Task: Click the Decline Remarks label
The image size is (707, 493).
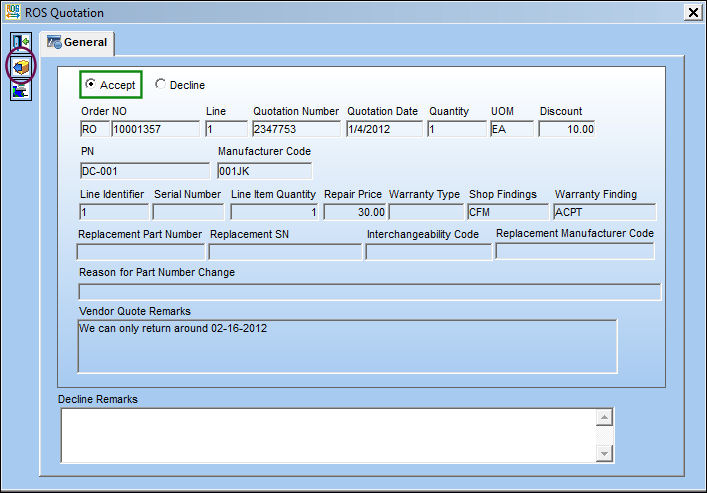Action: (x=98, y=399)
